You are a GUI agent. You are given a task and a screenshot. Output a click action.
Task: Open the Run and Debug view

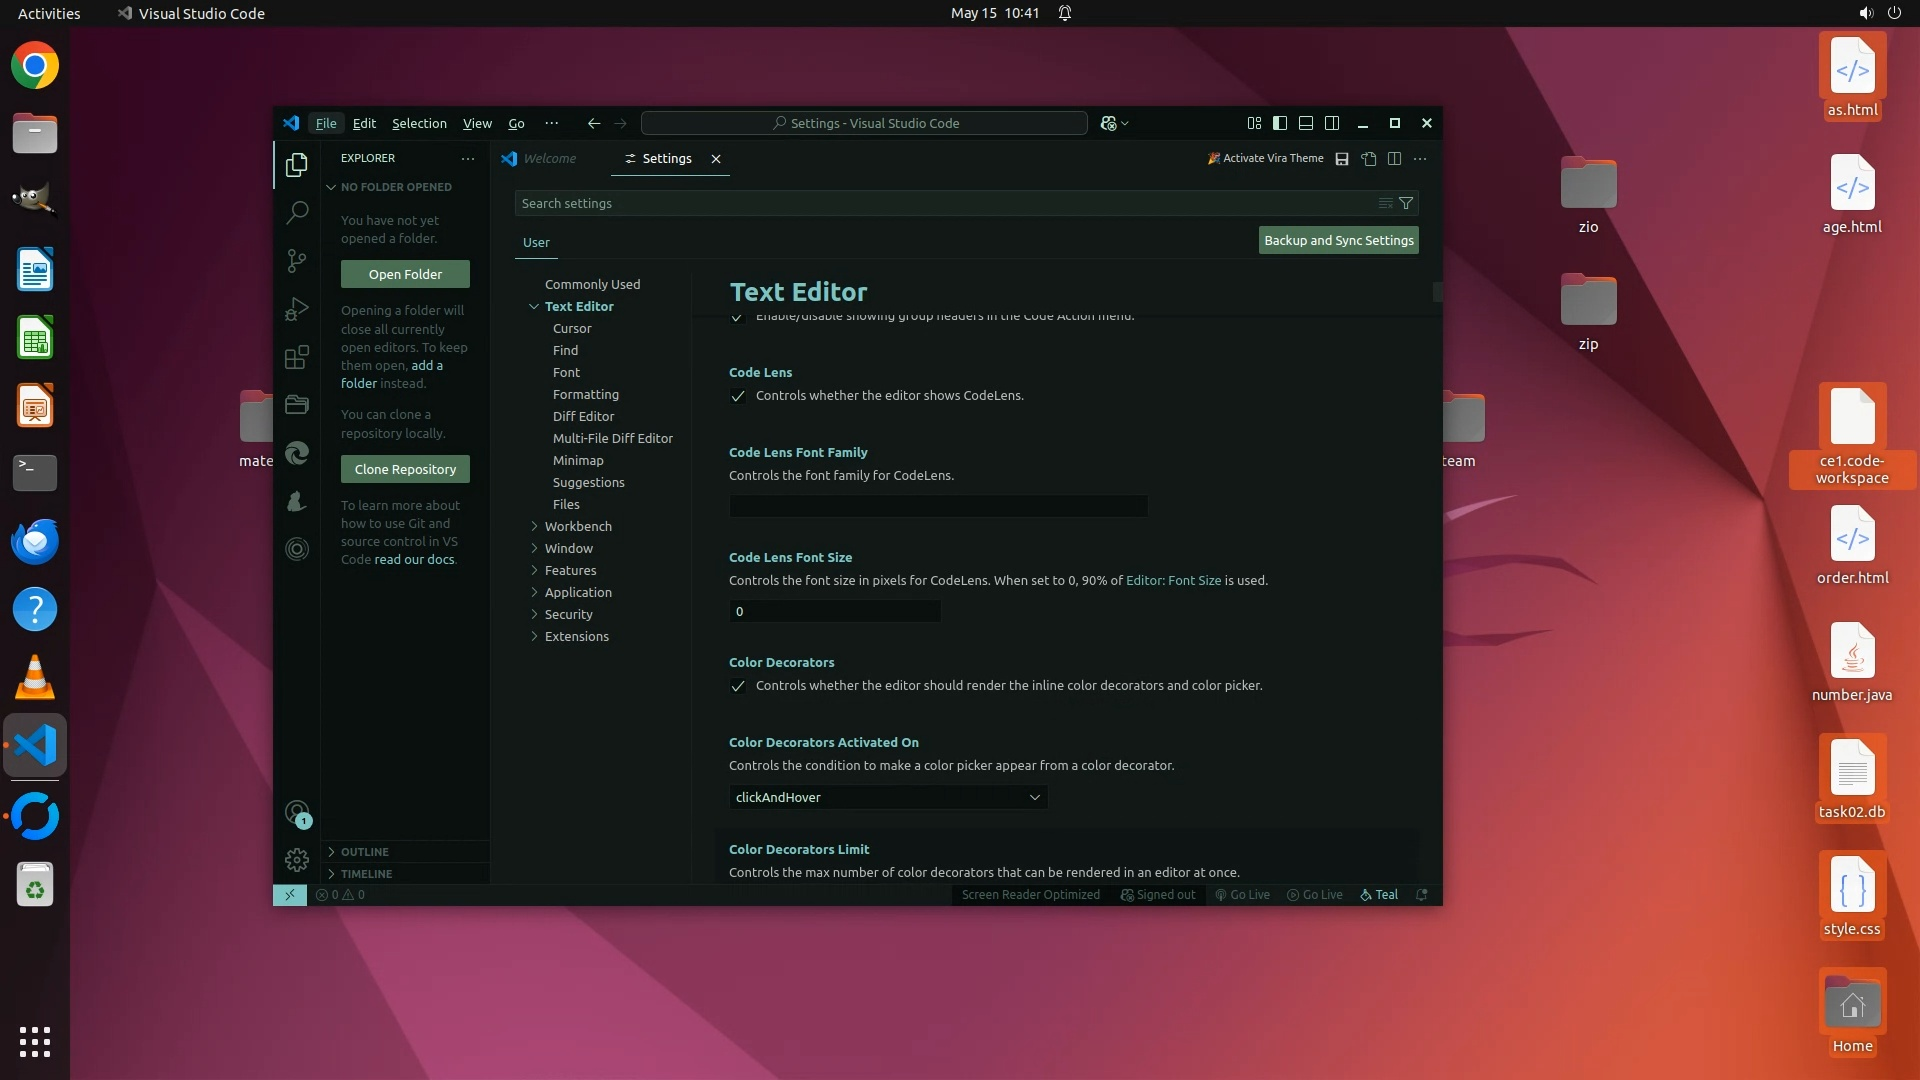click(x=297, y=309)
